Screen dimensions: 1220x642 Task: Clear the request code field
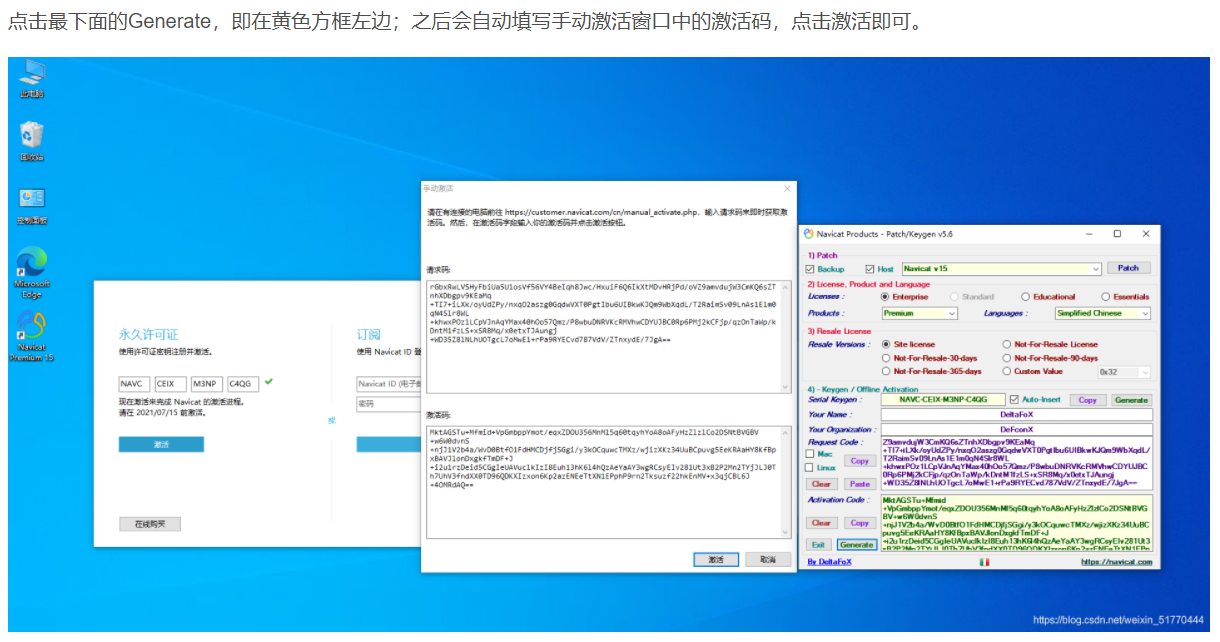click(821, 484)
